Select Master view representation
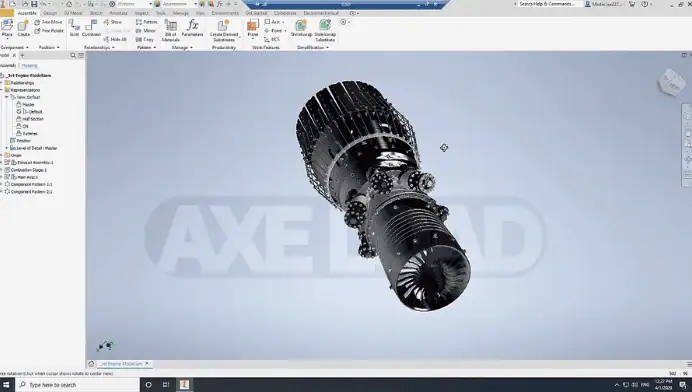This screenshot has width=692, height=392. (x=28, y=105)
